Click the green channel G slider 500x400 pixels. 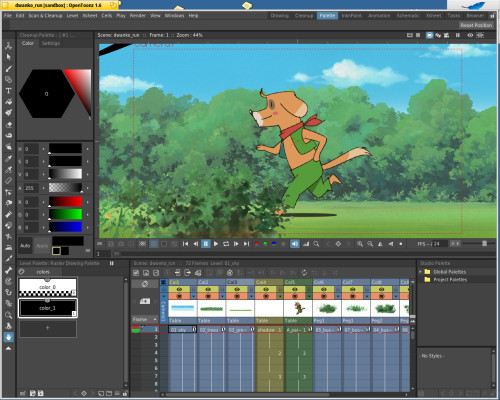coord(65,215)
